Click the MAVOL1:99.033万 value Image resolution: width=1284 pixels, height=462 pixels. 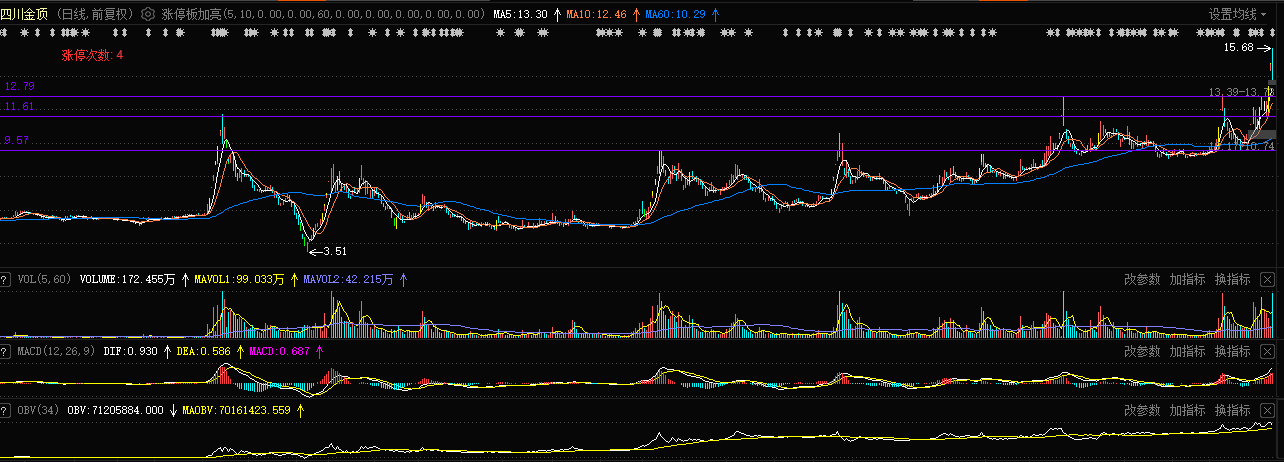coord(238,280)
